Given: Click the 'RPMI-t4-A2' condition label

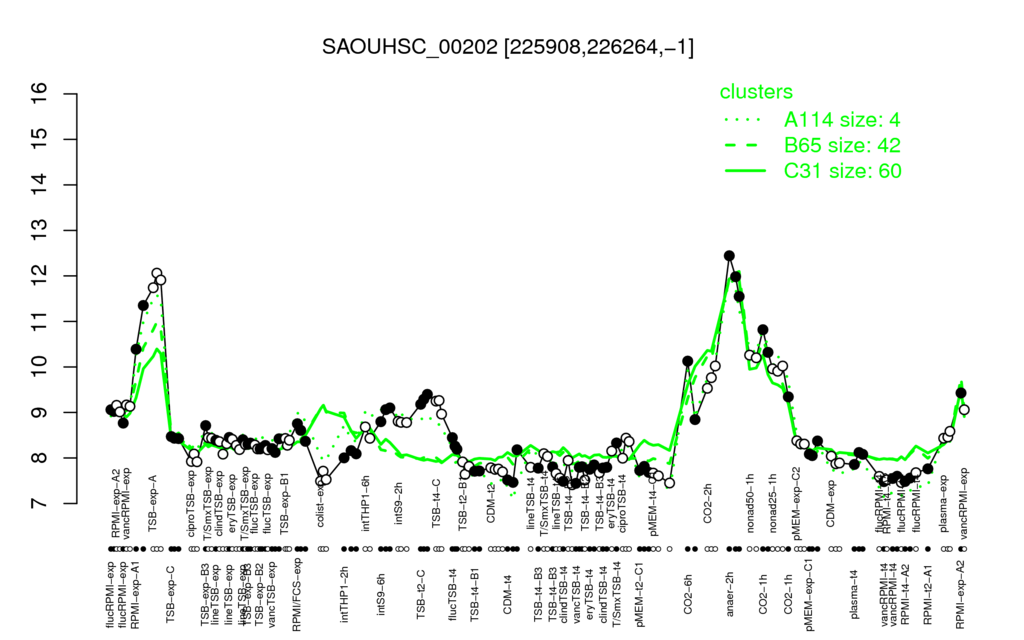Looking at the screenshot, I should [905, 594].
